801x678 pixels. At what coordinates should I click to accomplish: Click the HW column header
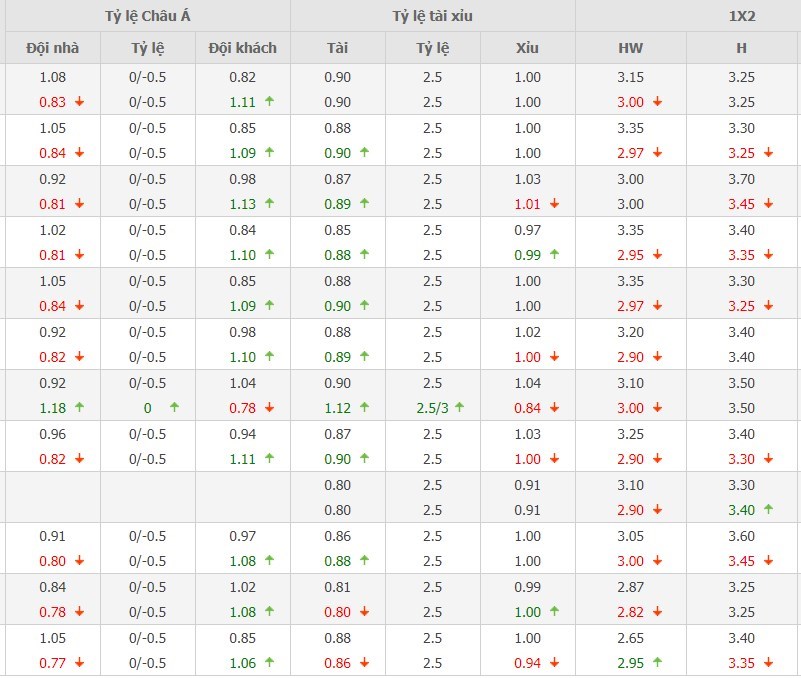click(x=631, y=48)
